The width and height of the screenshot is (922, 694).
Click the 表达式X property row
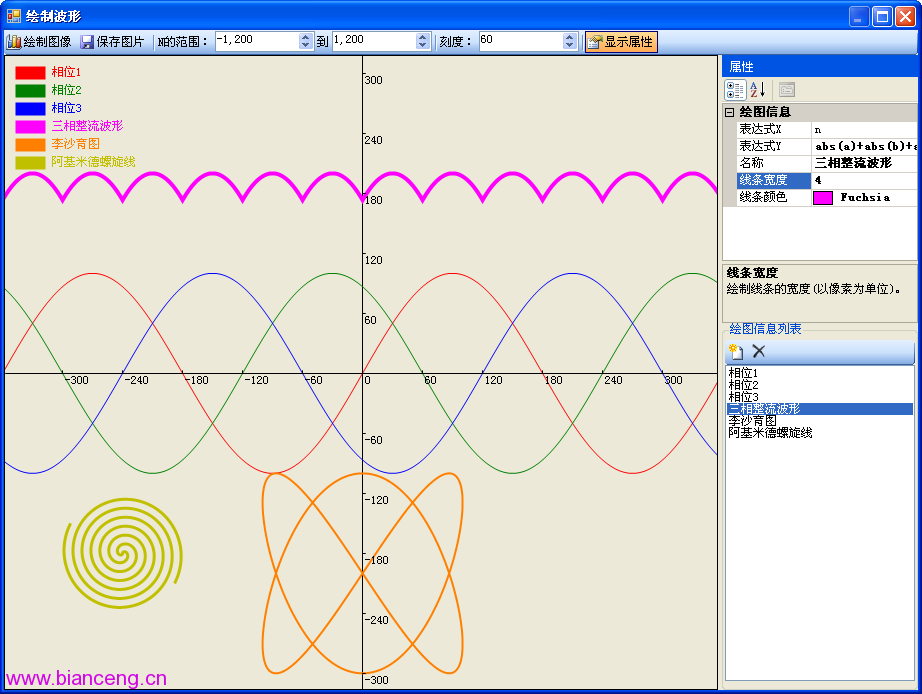point(827,129)
